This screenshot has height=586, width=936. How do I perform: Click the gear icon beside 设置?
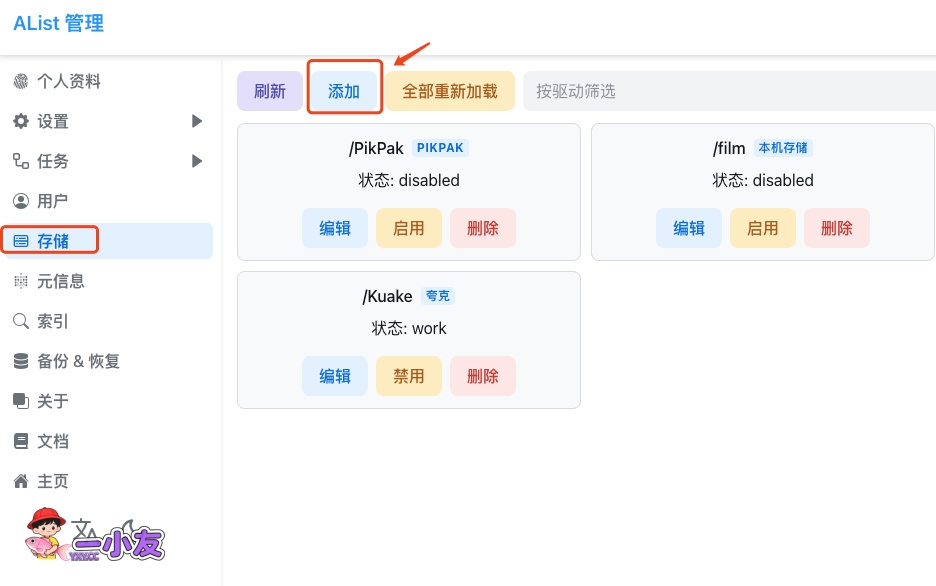pos(20,121)
